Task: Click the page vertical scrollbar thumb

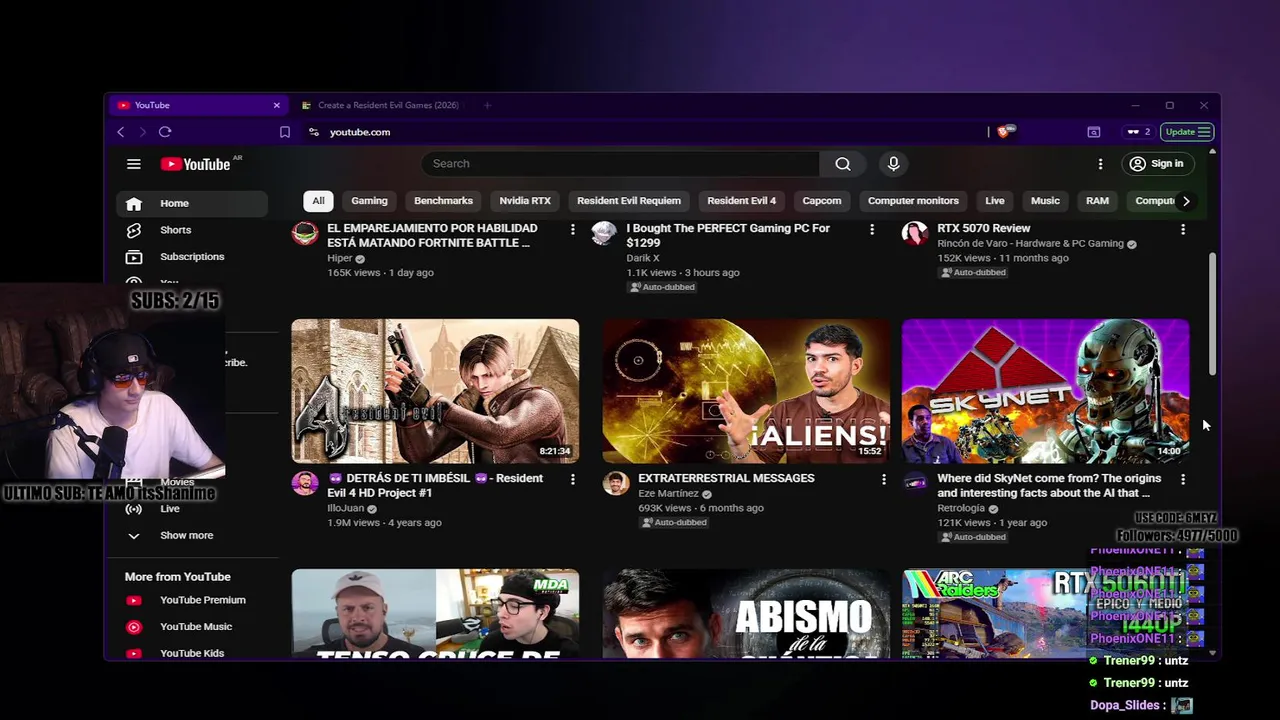Action: [x=1212, y=314]
